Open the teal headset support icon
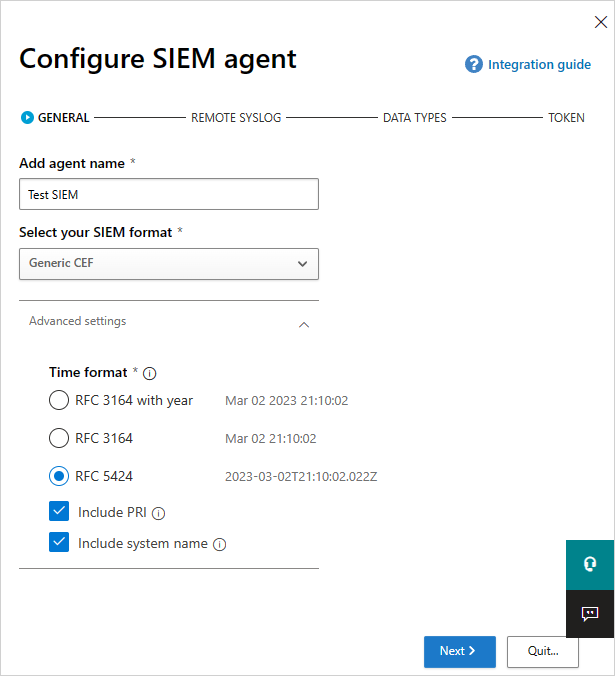 click(590, 564)
